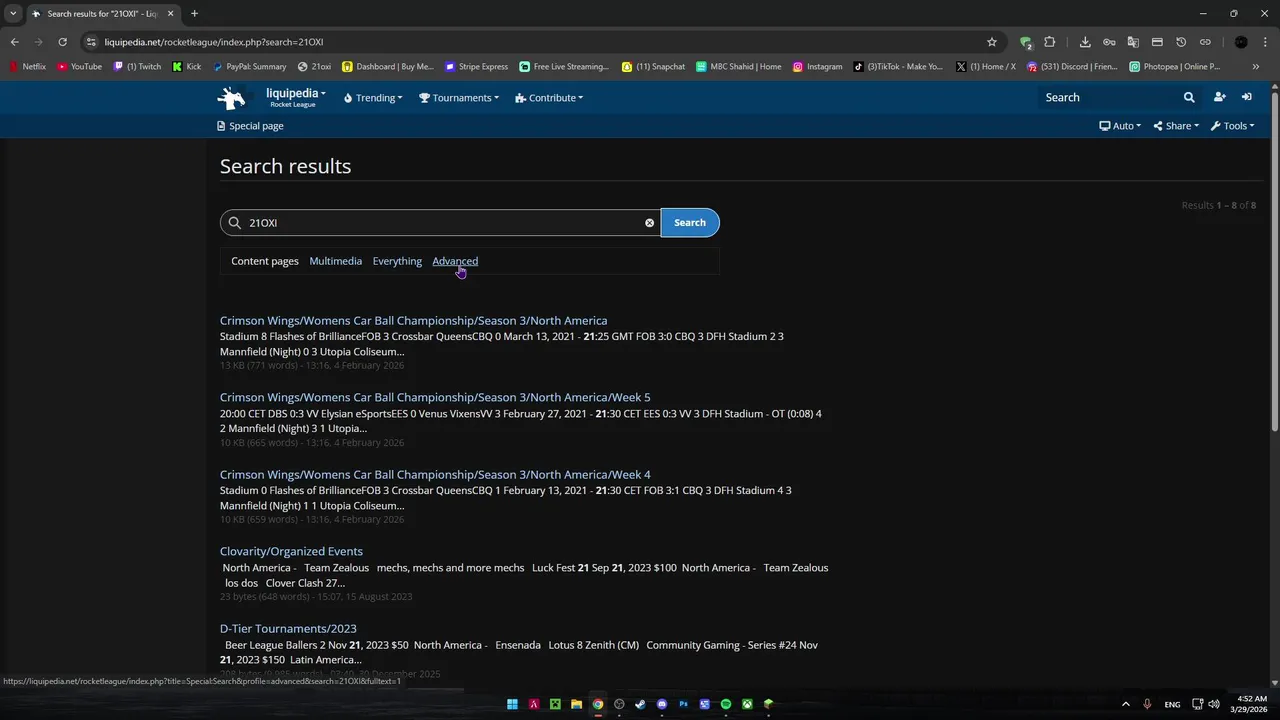Click the header Search text field
The height and width of the screenshot is (720, 1280).
pos(1108,98)
